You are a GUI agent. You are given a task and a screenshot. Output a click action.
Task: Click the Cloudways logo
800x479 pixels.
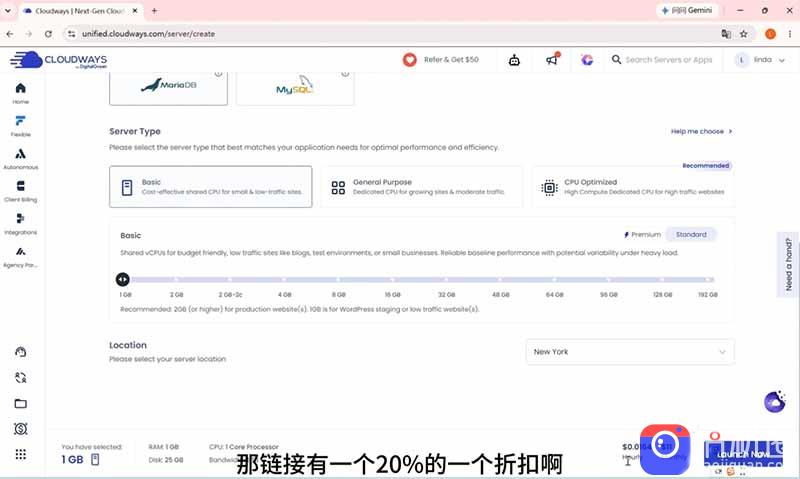[58, 60]
